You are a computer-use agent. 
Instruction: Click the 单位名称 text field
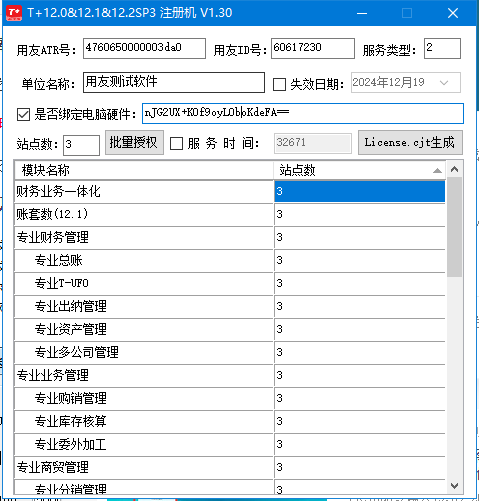[x=174, y=82]
